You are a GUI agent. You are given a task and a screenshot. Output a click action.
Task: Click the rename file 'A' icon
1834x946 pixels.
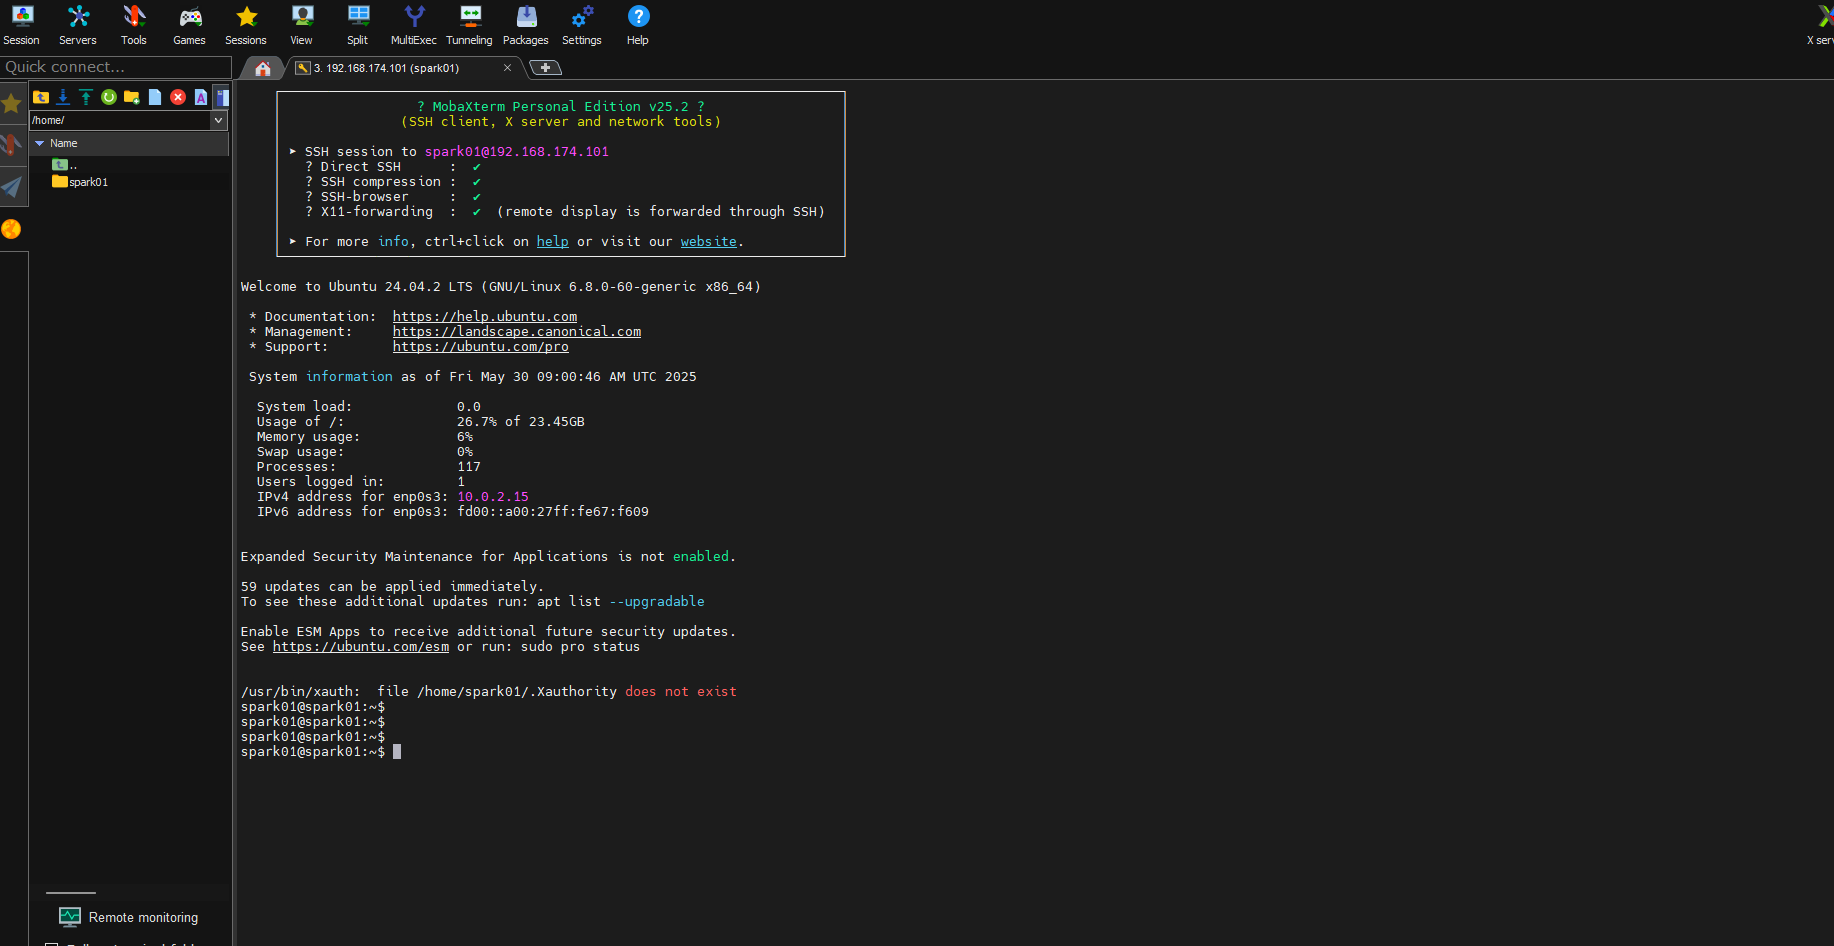click(201, 97)
